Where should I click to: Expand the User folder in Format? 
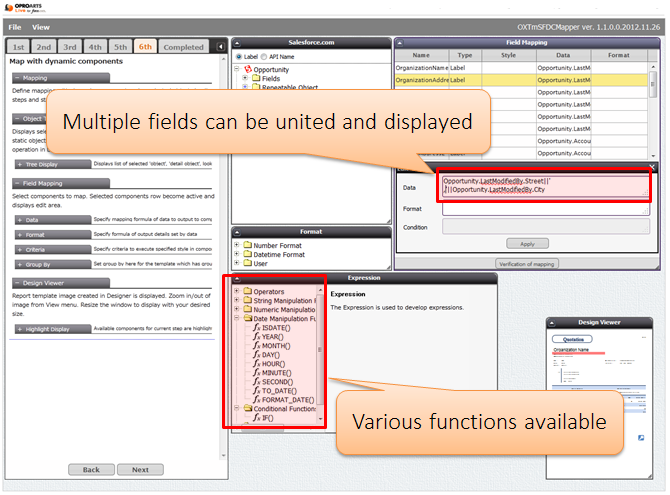pos(237,263)
